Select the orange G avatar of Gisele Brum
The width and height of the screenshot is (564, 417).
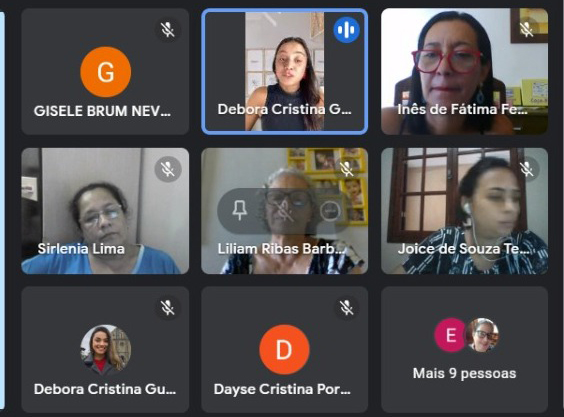[x=105, y=72]
